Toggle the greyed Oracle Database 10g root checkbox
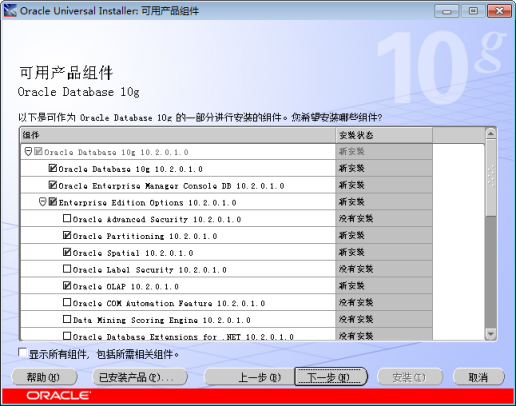This screenshot has height=406, width=516. pyautogui.click(x=38, y=152)
